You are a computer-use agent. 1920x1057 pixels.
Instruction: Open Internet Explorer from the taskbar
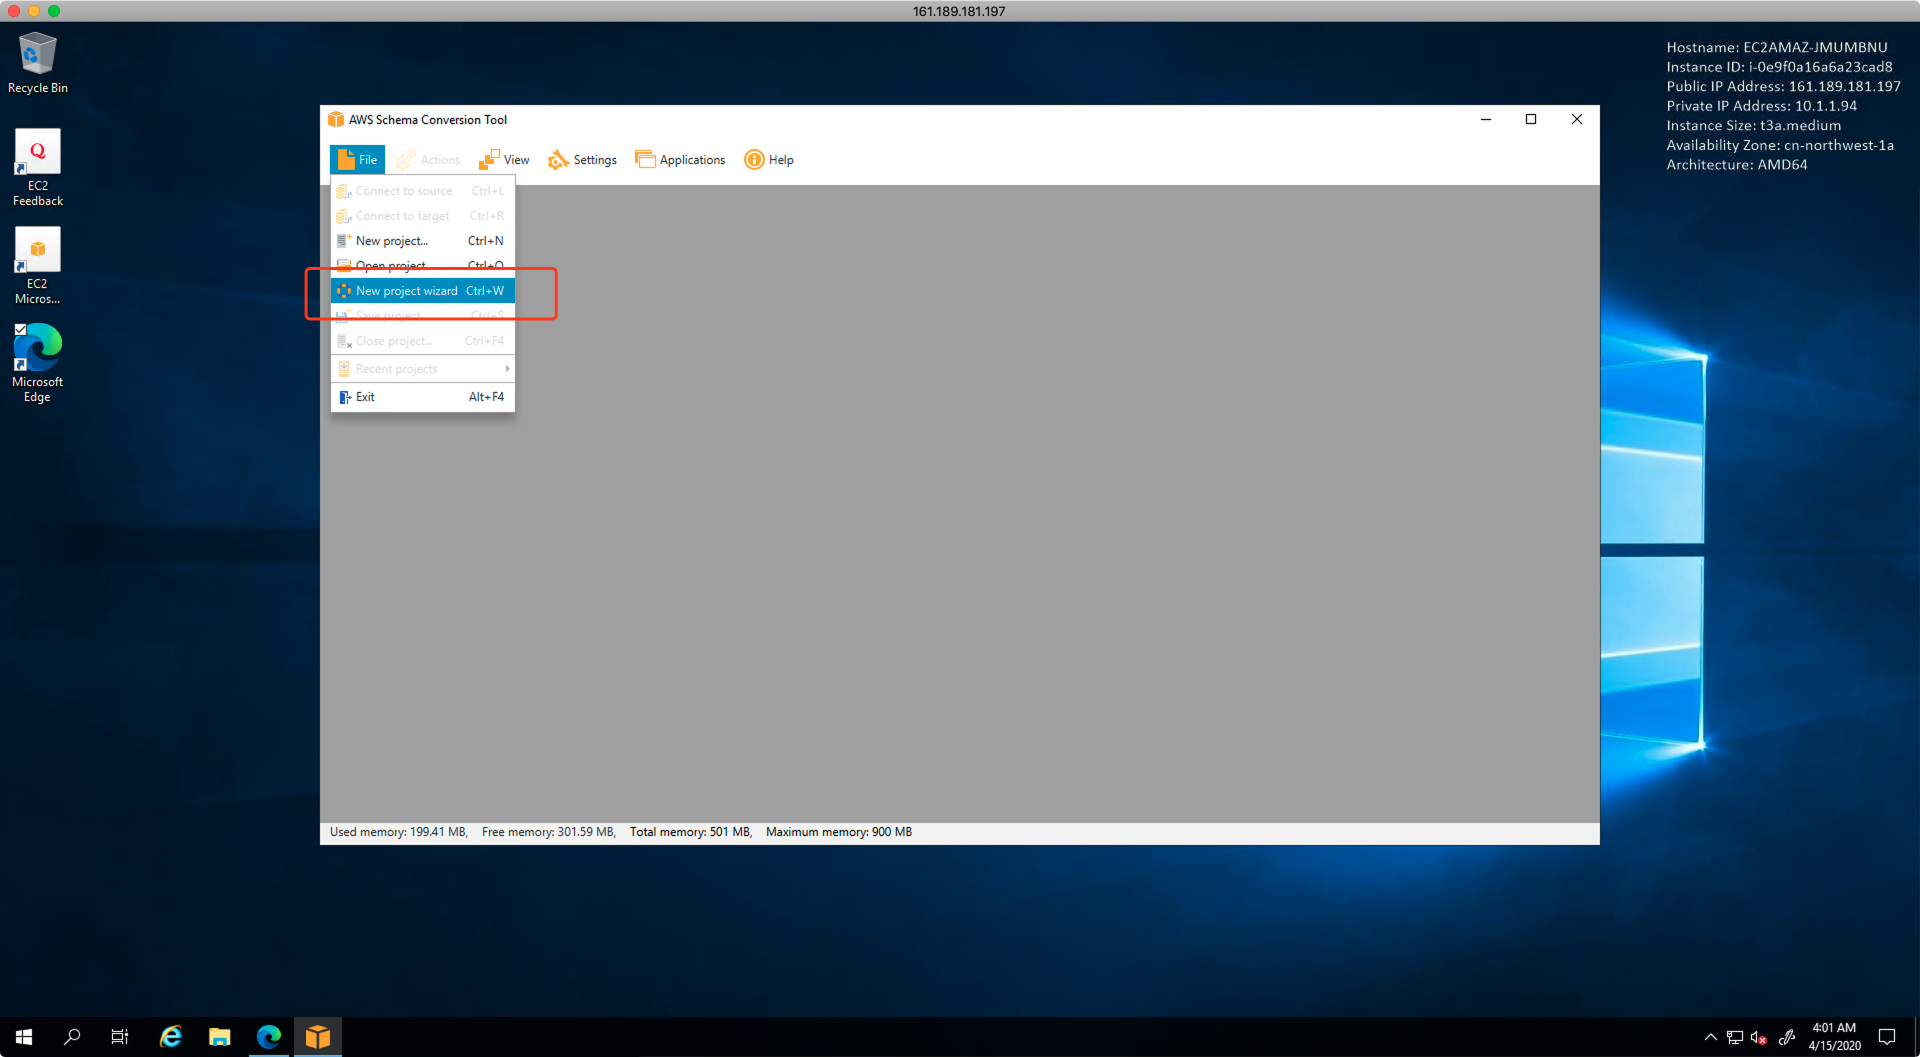(x=171, y=1037)
